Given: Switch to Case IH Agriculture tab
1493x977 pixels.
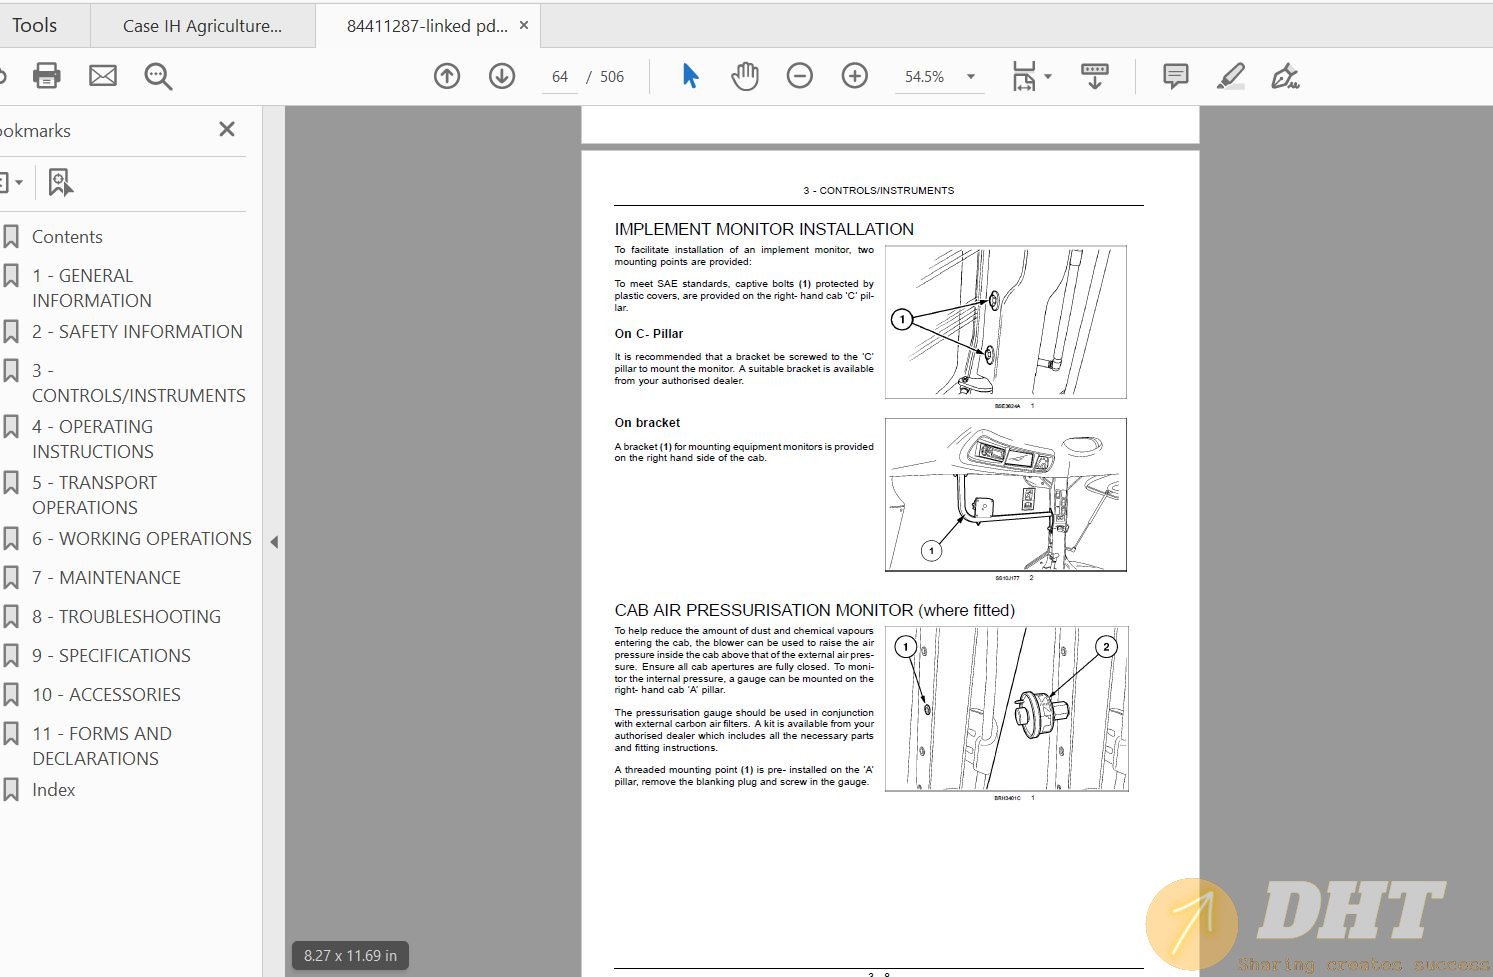Looking at the screenshot, I should click(x=202, y=26).
